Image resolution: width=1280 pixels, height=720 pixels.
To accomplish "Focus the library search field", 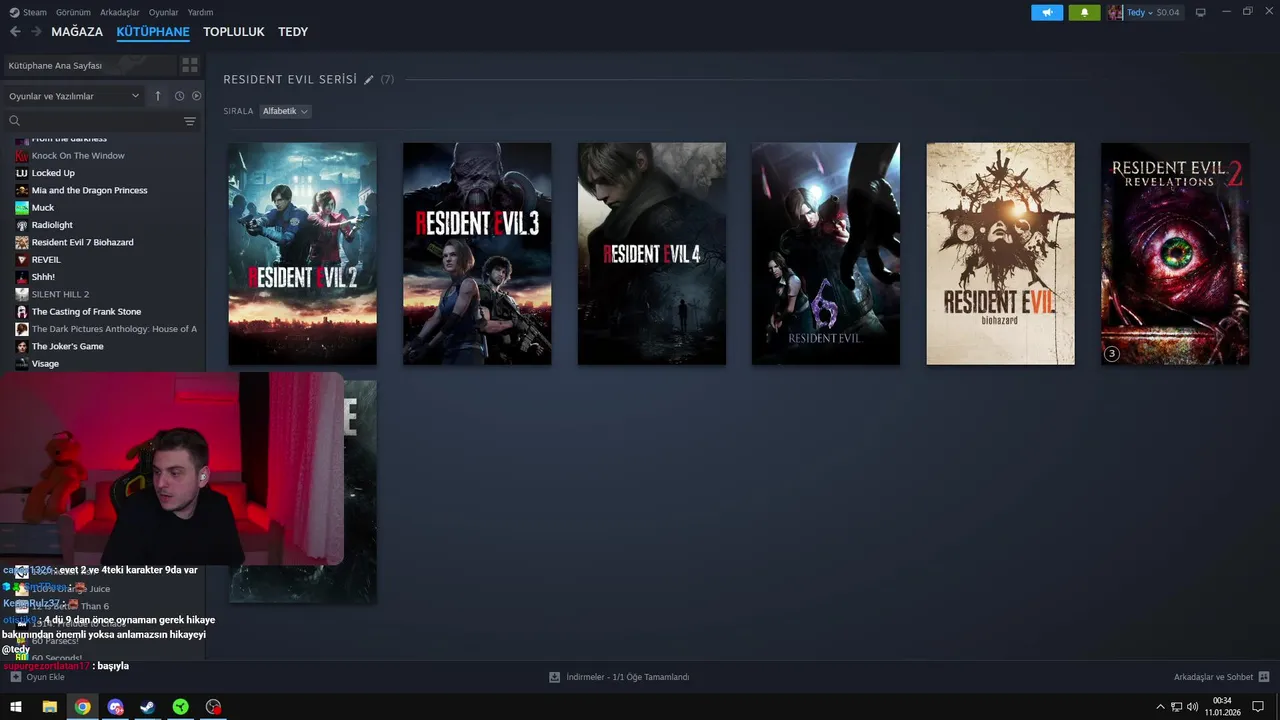I will tap(100, 121).
